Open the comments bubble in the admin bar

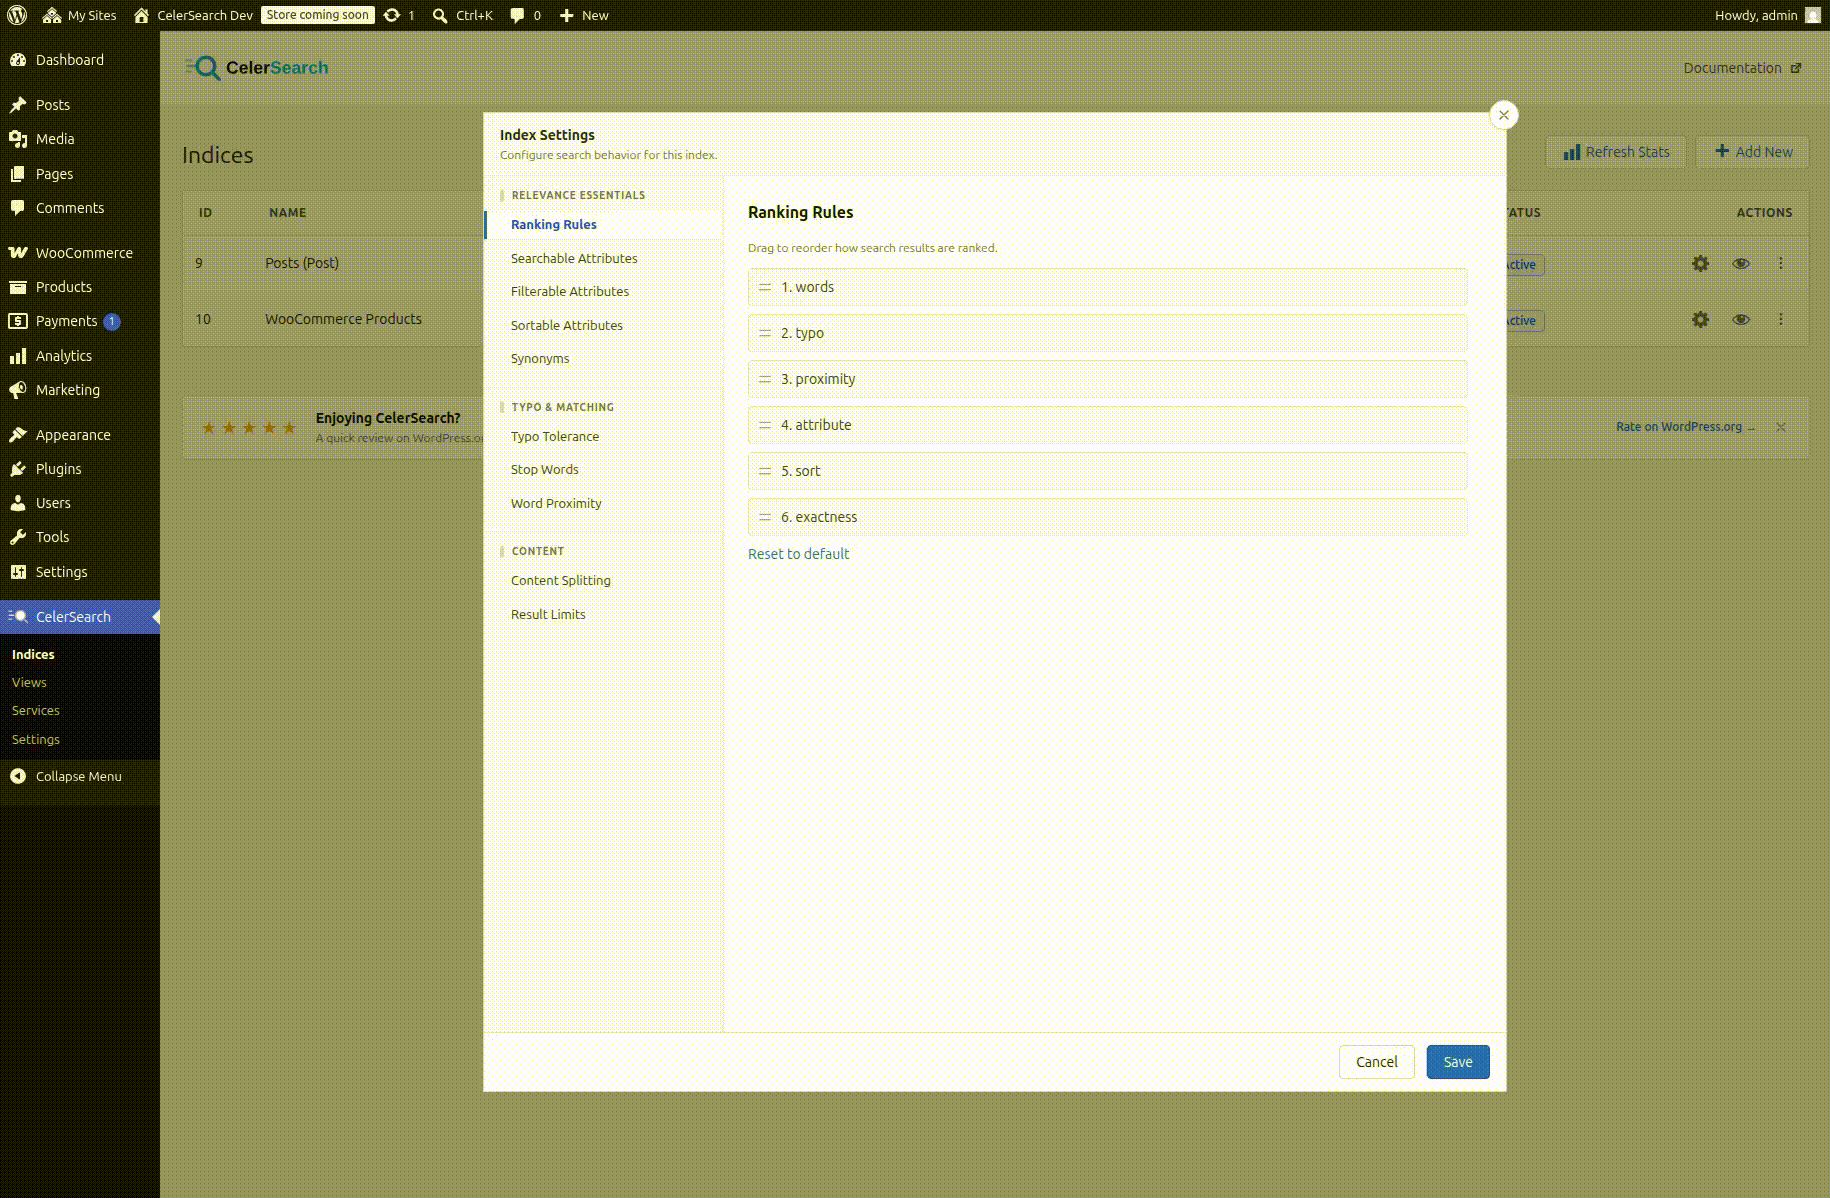click(525, 15)
